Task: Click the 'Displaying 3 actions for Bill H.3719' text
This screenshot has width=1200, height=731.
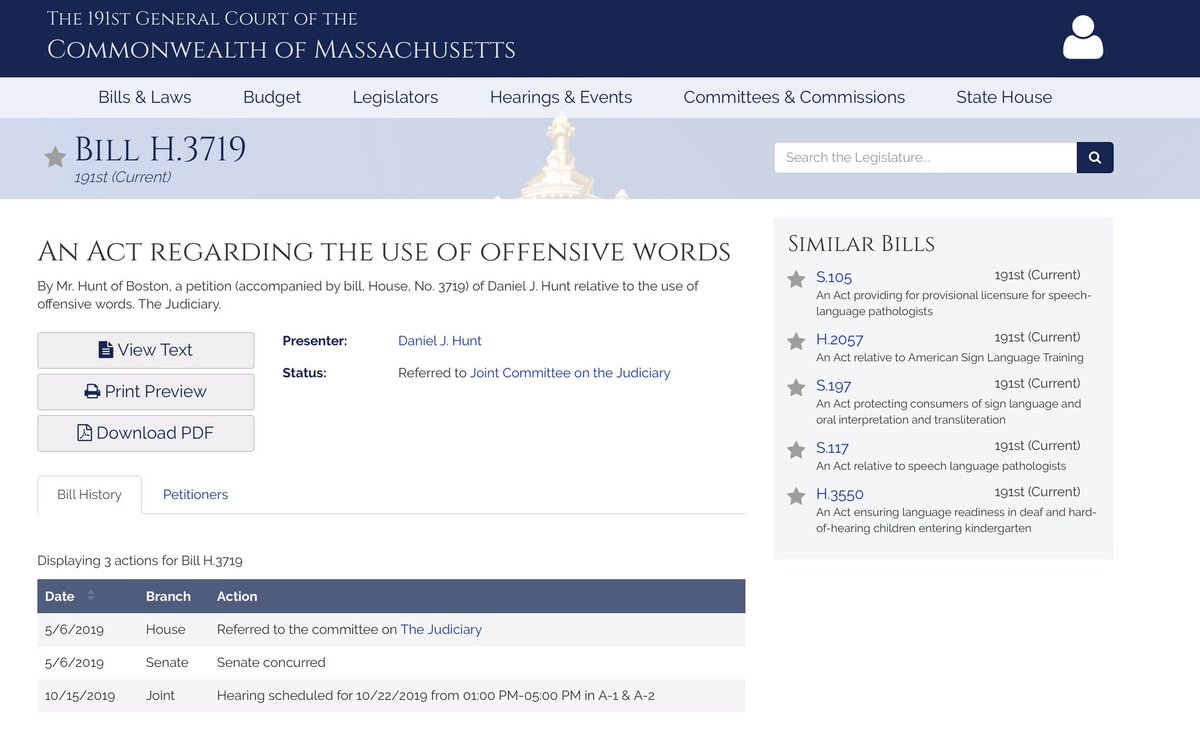Action: point(140,561)
